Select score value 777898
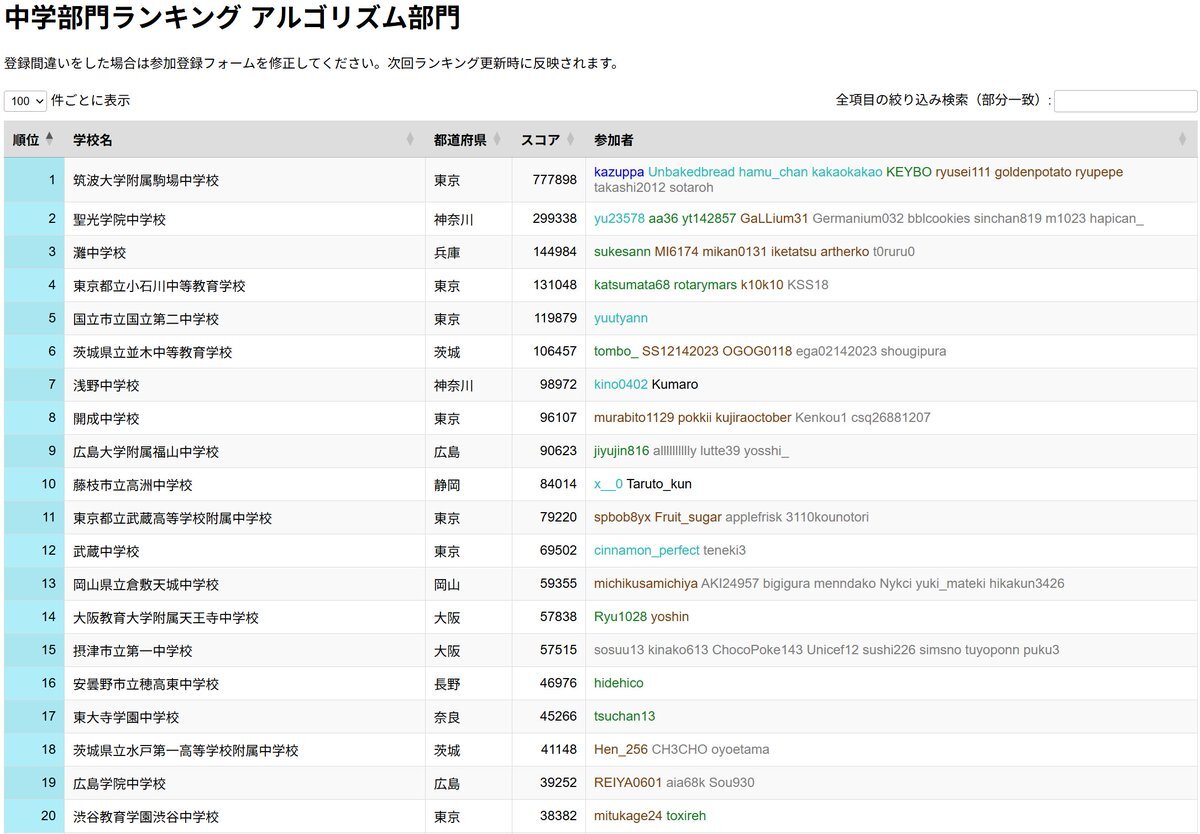 tap(555, 180)
